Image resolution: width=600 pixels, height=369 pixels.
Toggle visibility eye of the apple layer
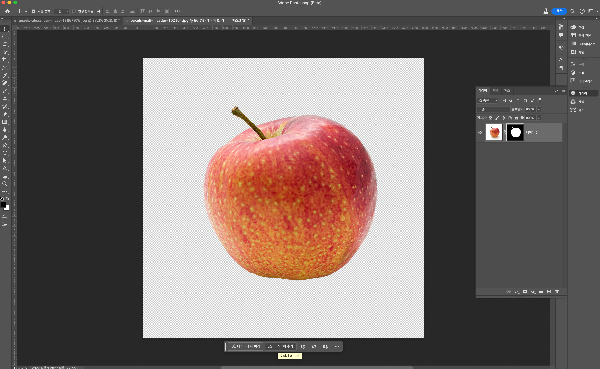[480, 132]
